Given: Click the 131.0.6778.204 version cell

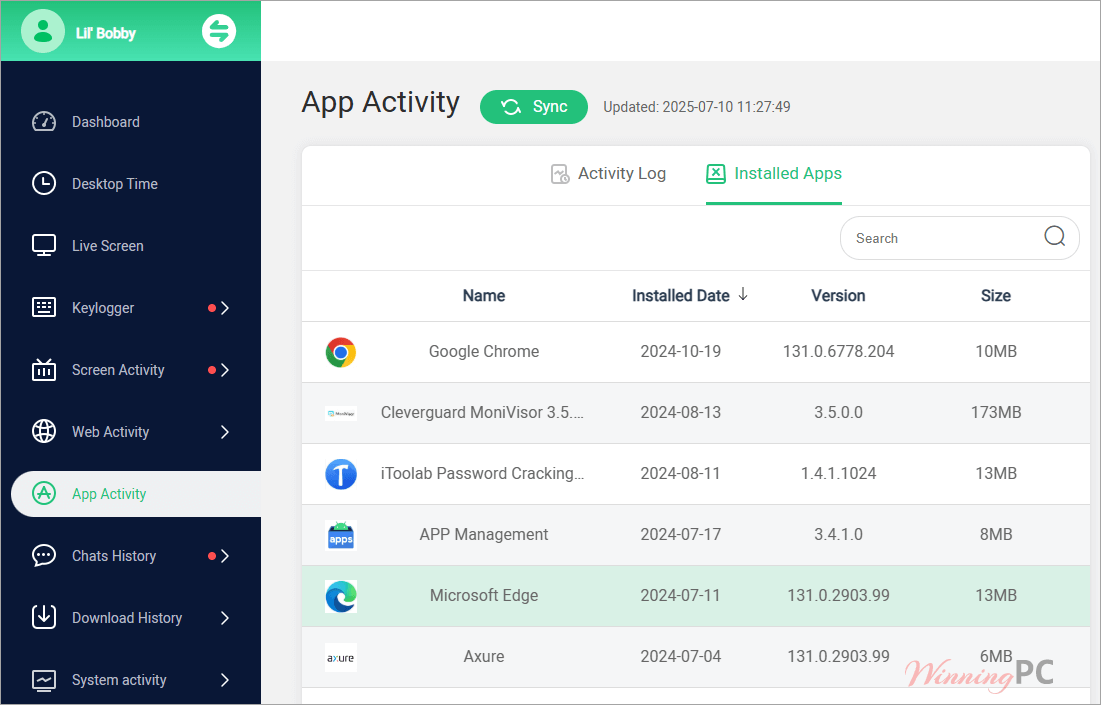Looking at the screenshot, I should pyautogui.click(x=838, y=351).
